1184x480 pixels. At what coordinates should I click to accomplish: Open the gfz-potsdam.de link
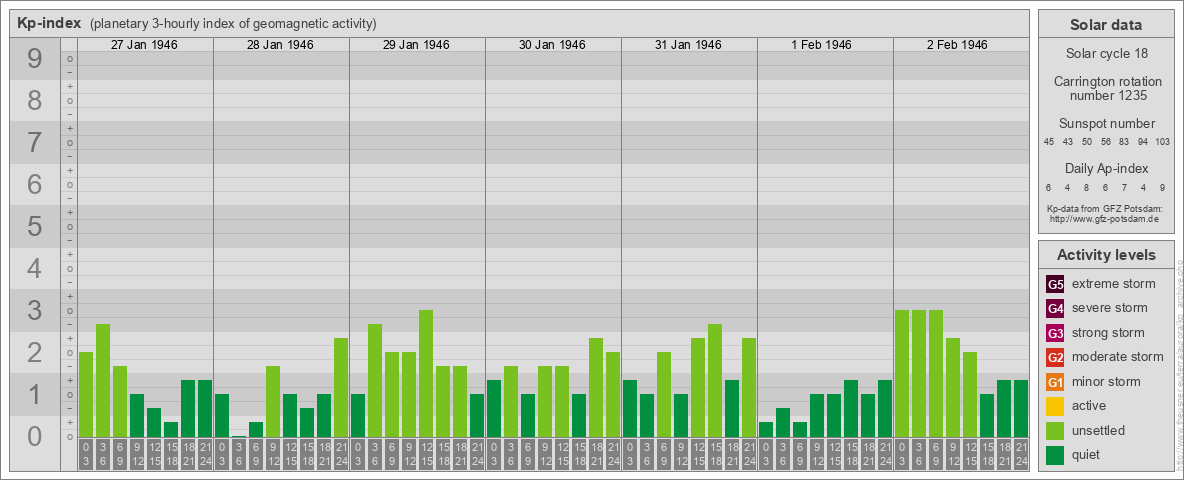click(x=1103, y=219)
